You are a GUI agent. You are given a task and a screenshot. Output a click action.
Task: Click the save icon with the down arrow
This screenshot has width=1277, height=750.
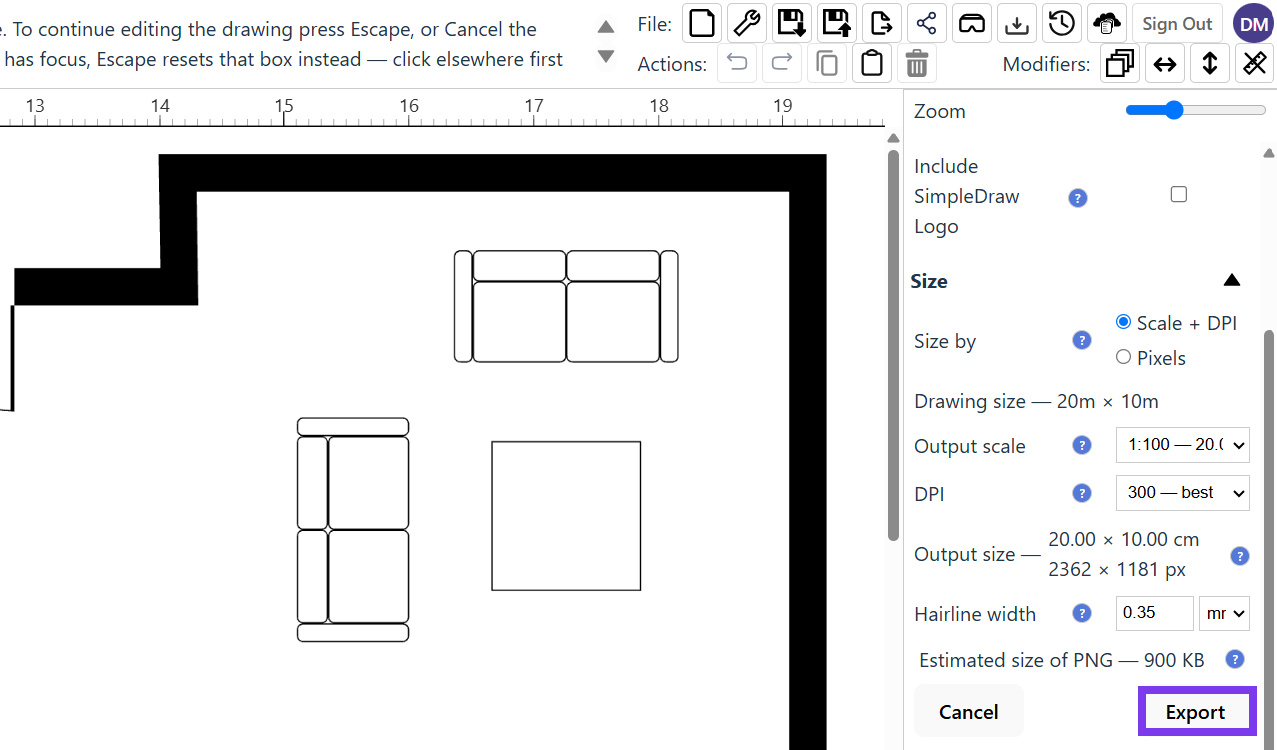click(792, 23)
